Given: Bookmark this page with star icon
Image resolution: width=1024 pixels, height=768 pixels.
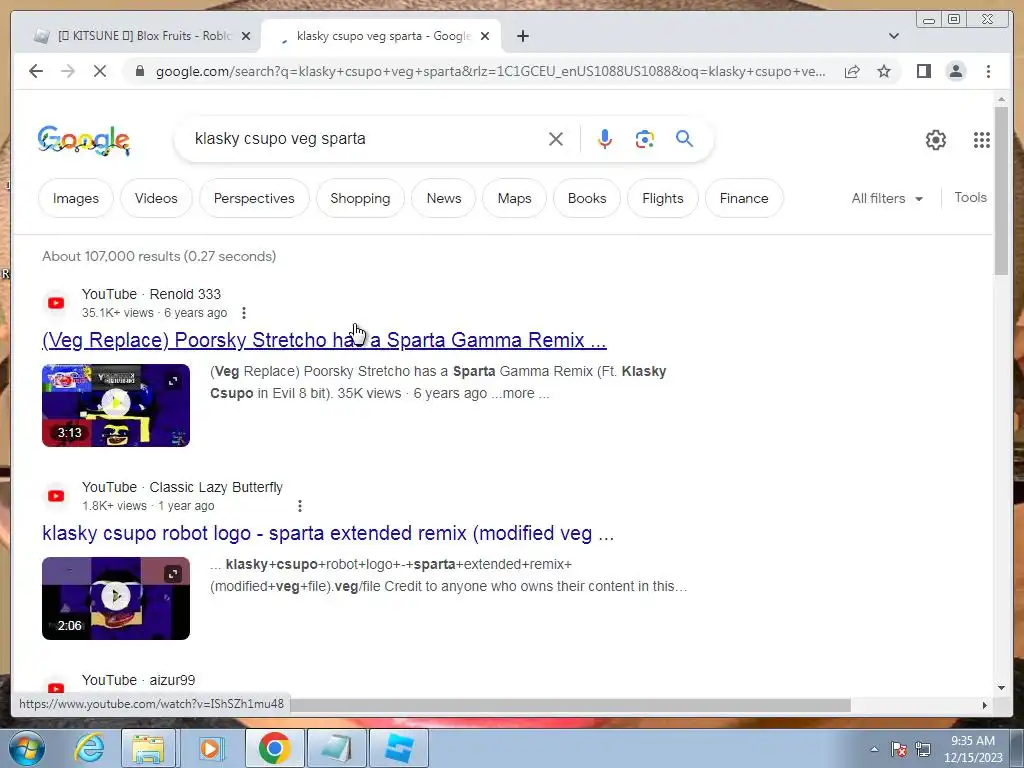Looking at the screenshot, I should click(884, 71).
